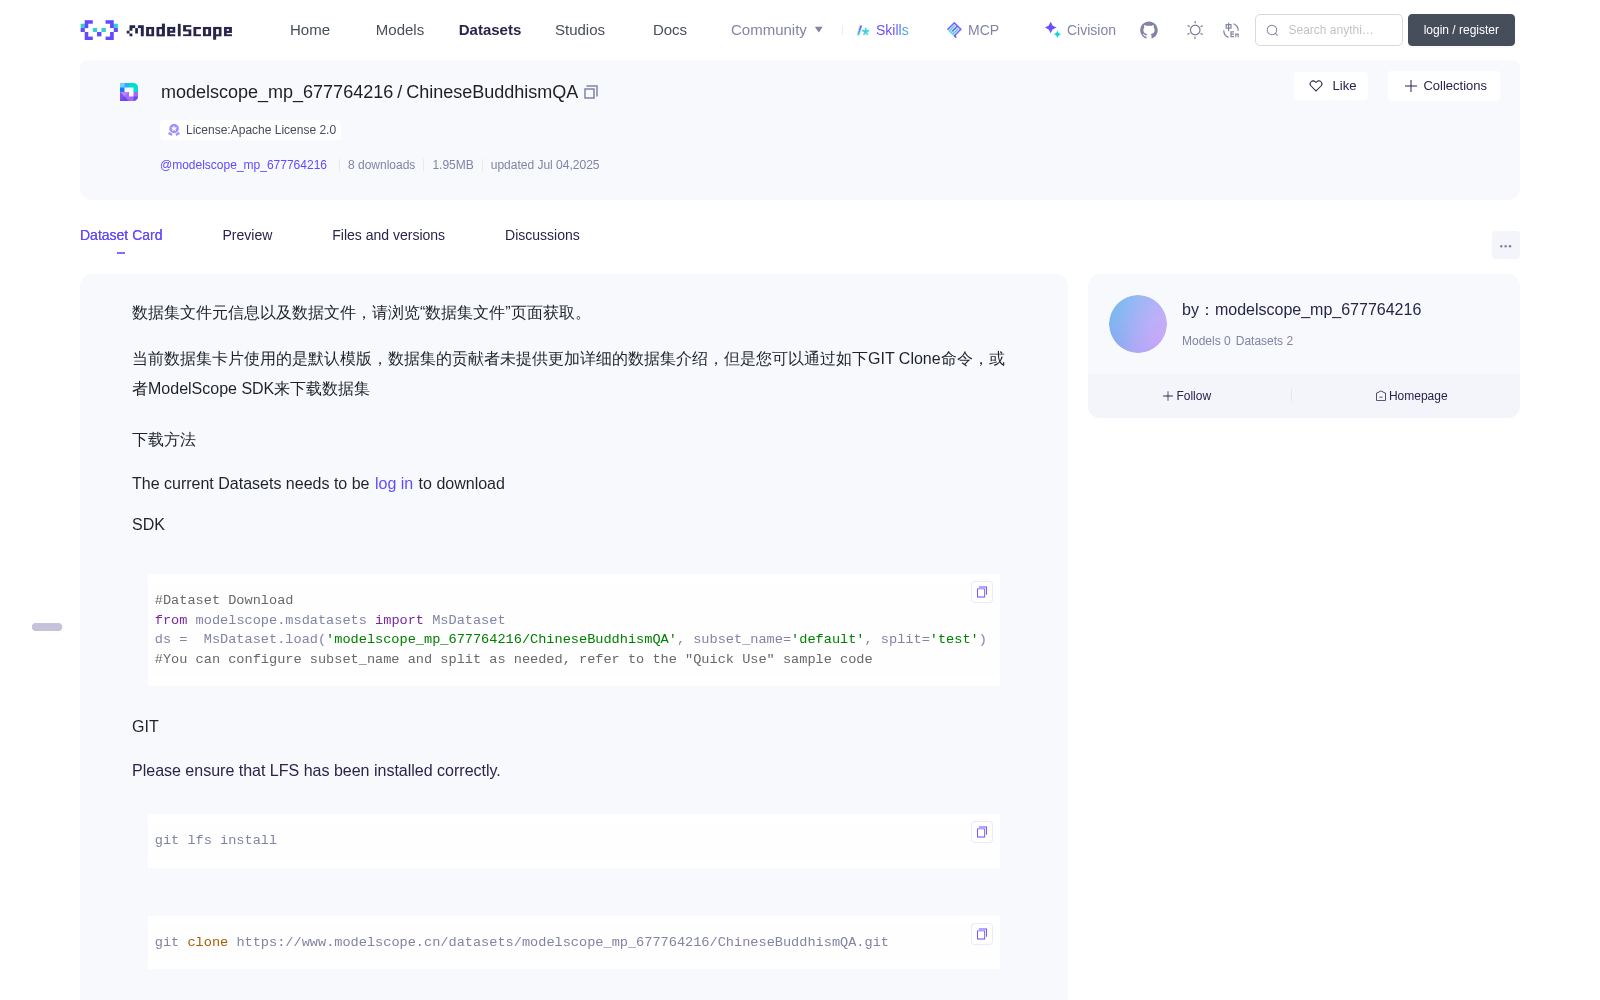Copy the SDK dataset download code
1600x1000 pixels.
point(982,592)
